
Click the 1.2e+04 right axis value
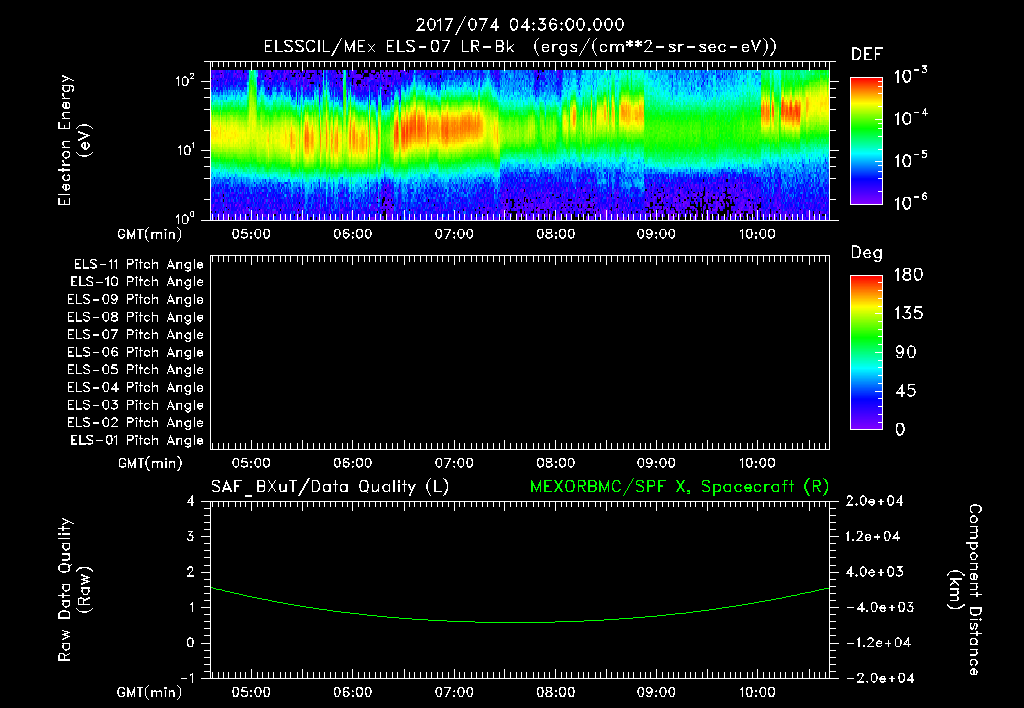tap(874, 536)
